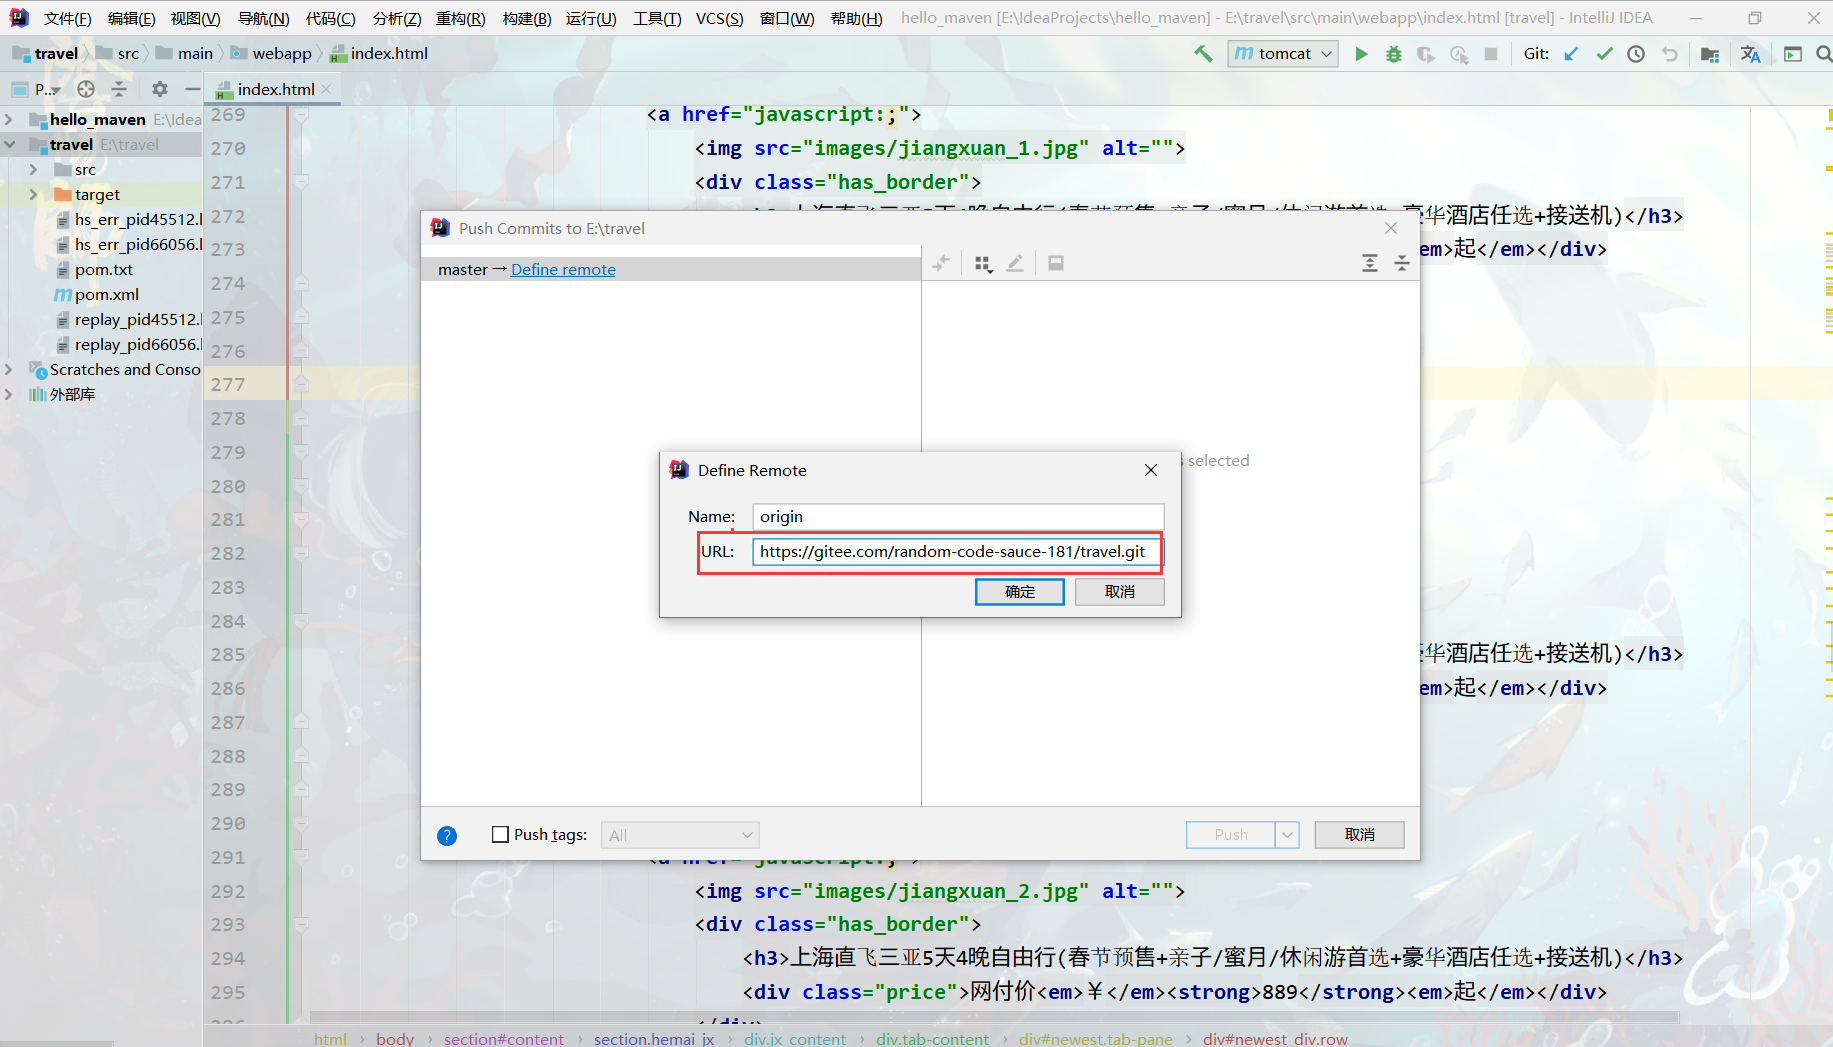This screenshot has width=1833, height=1047.
Task: Stop the running process icon
Action: [x=1491, y=54]
